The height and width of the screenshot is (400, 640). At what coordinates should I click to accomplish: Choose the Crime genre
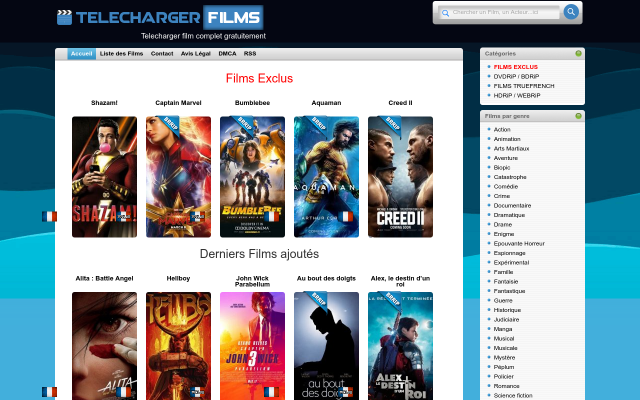[x=502, y=196]
